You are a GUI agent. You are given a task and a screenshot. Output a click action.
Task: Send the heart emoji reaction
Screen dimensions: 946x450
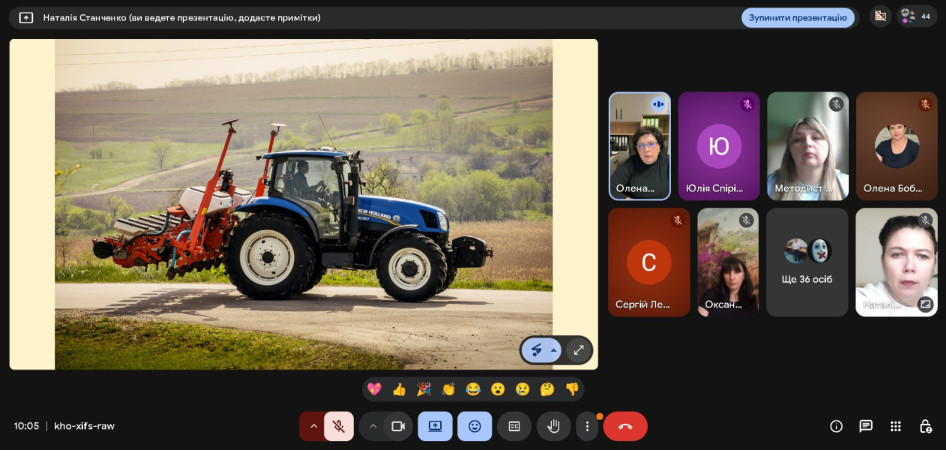375,389
